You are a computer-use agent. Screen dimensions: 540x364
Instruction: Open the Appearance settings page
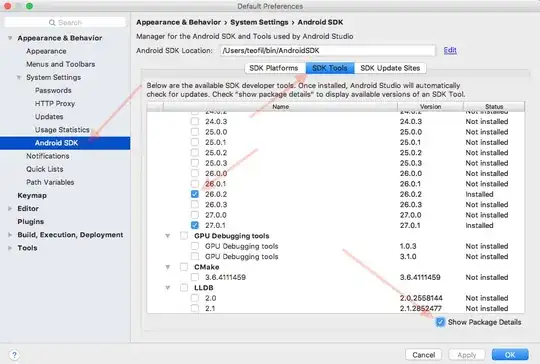click(46, 51)
